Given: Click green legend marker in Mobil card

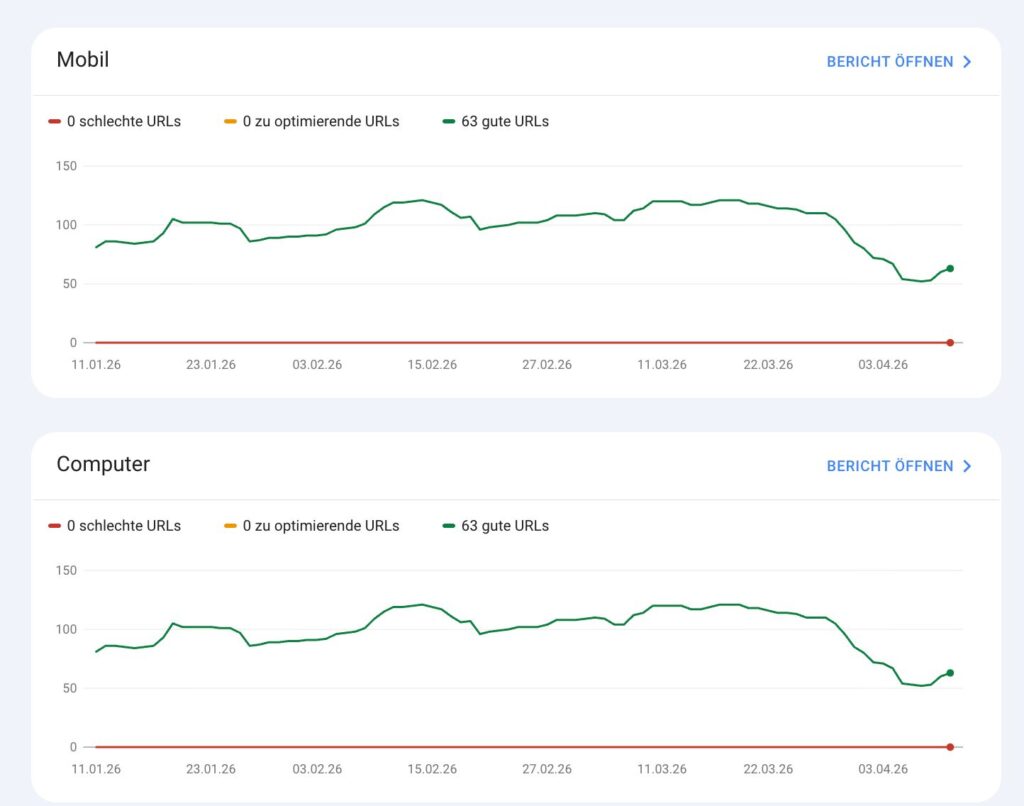Looking at the screenshot, I should [449, 122].
